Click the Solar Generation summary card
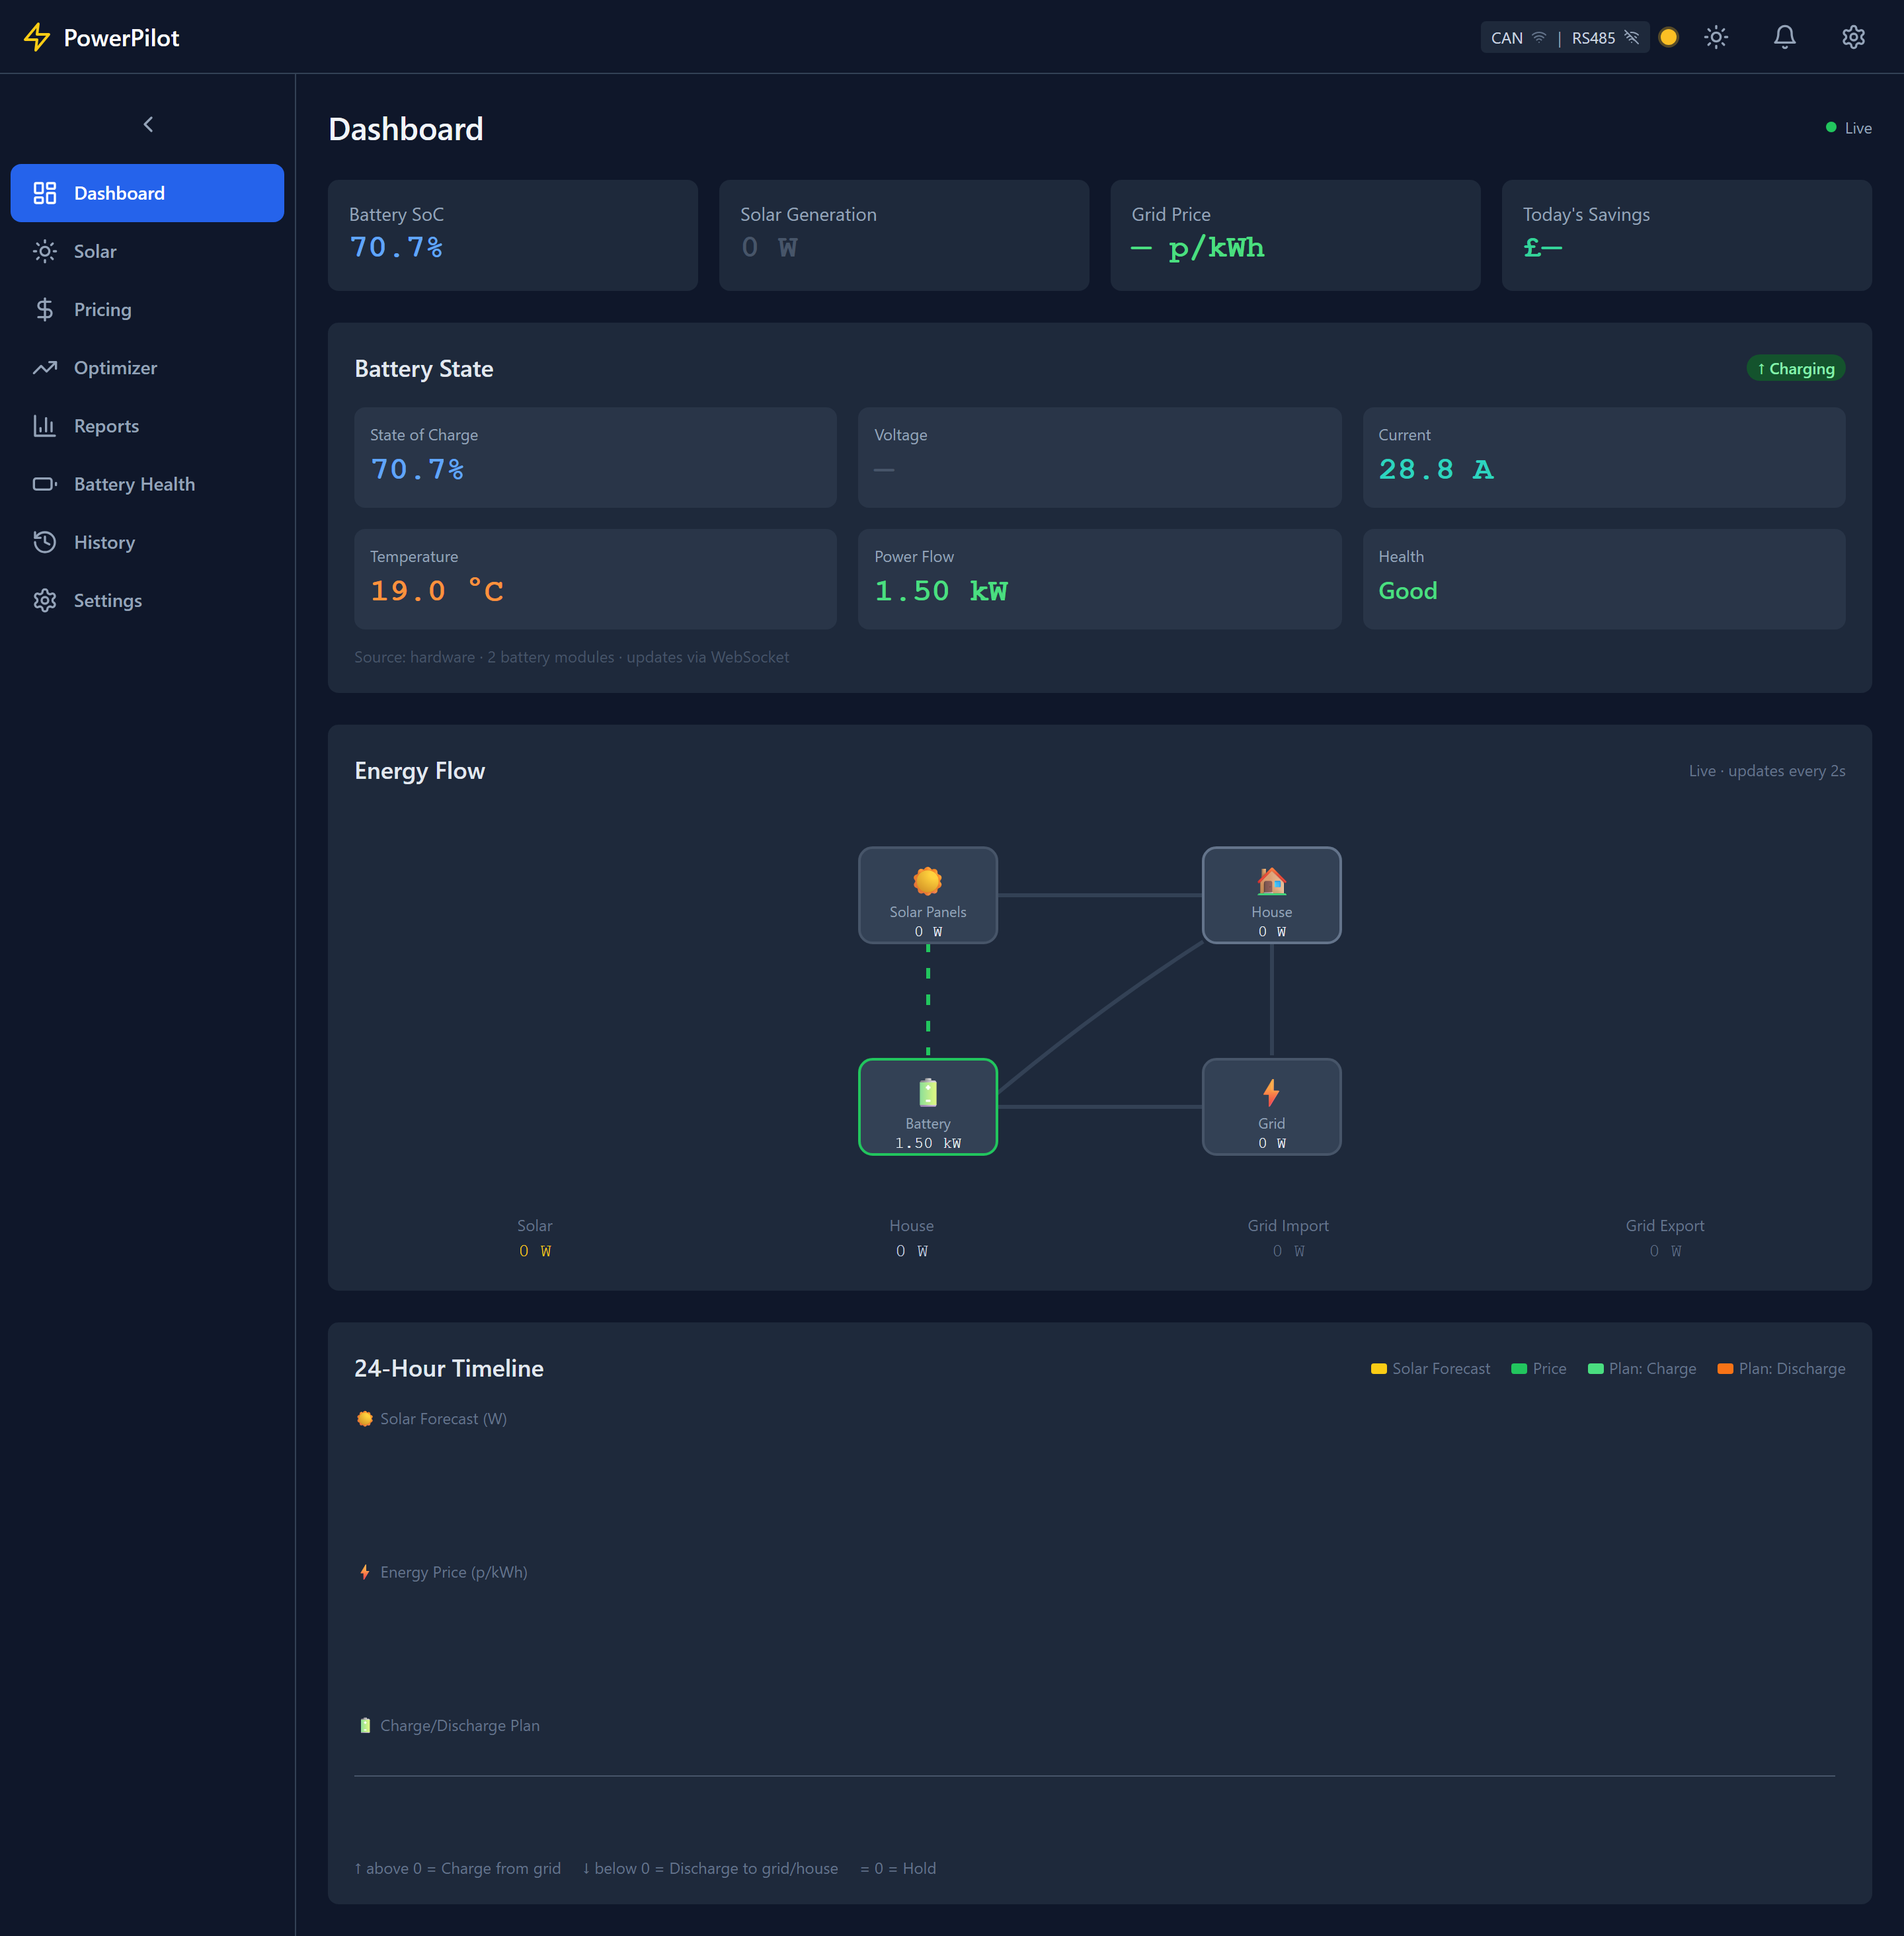Image resolution: width=1904 pixels, height=1936 pixels. (904, 235)
